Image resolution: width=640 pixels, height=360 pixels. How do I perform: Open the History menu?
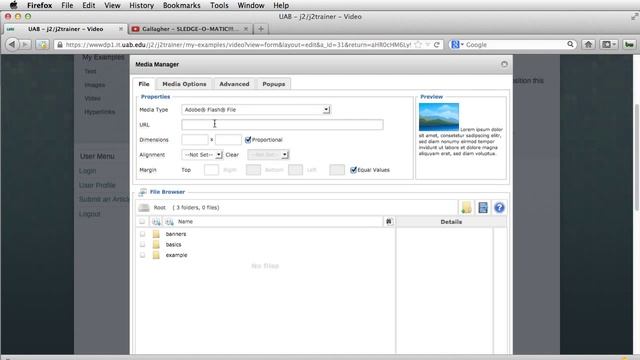pos(141,5)
